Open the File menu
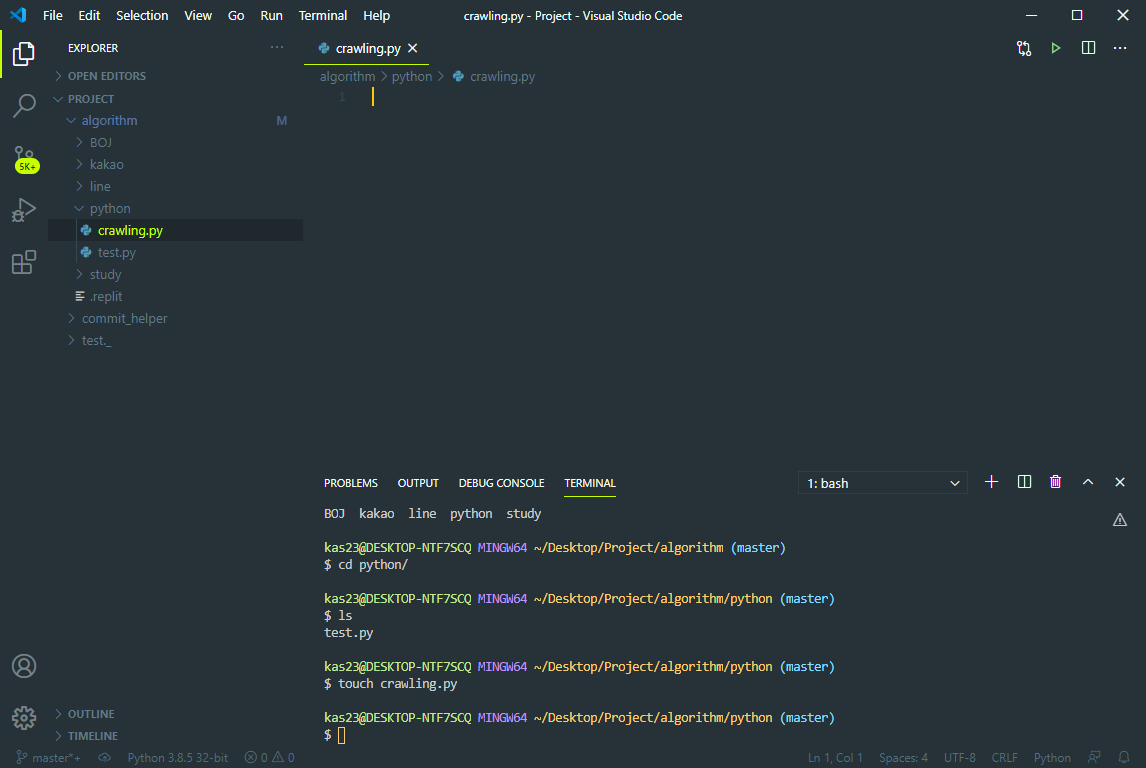The height and width of the screenshot is (768, 1146). pos(53,15)
